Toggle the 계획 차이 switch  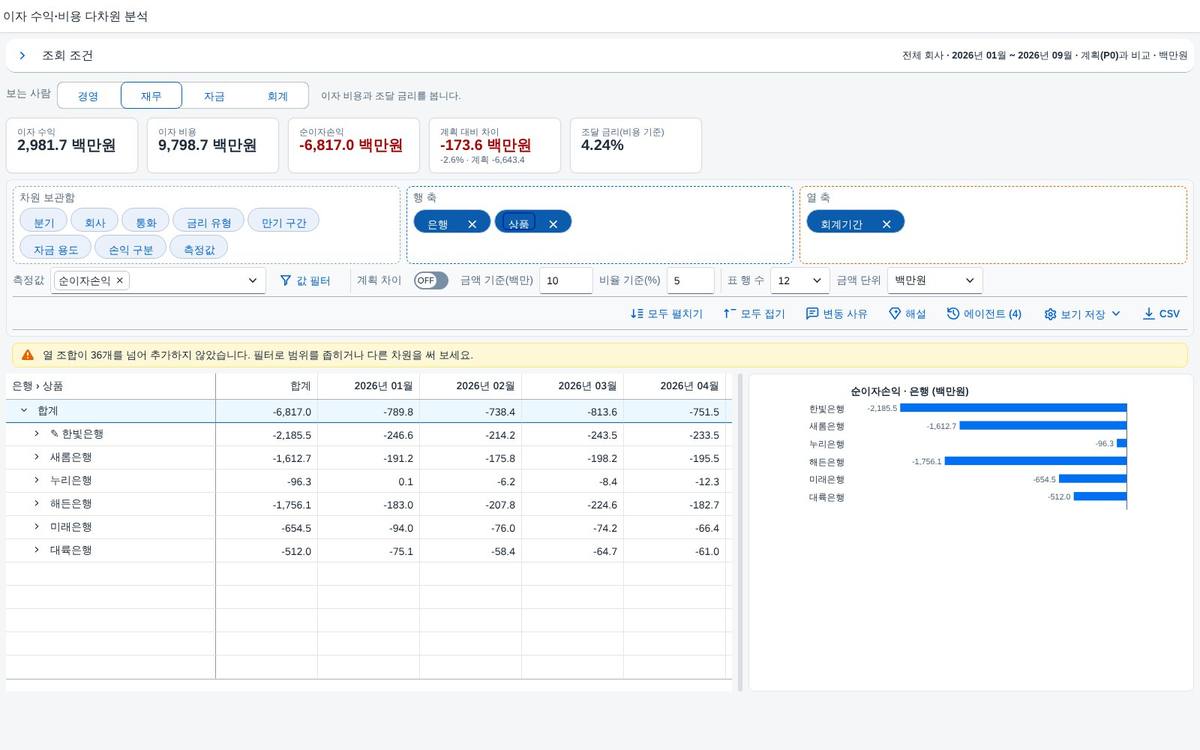coord(431,281)
